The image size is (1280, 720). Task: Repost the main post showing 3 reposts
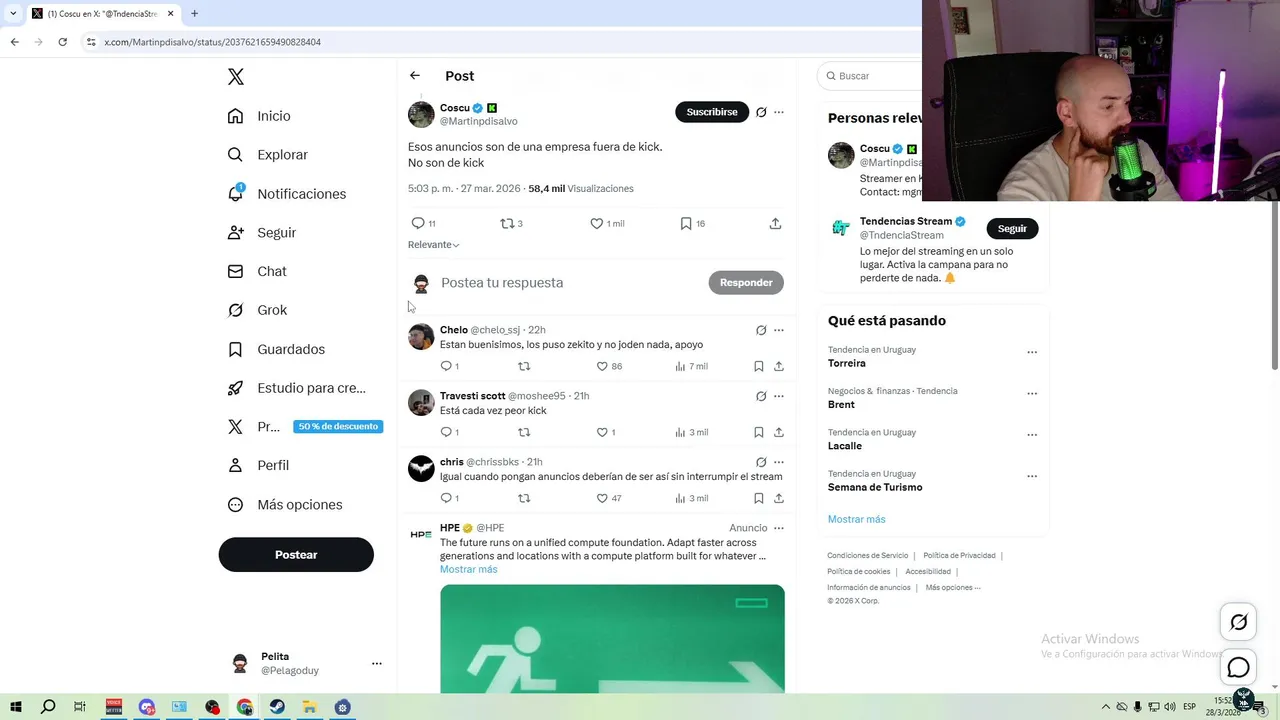tap(511, 224)
